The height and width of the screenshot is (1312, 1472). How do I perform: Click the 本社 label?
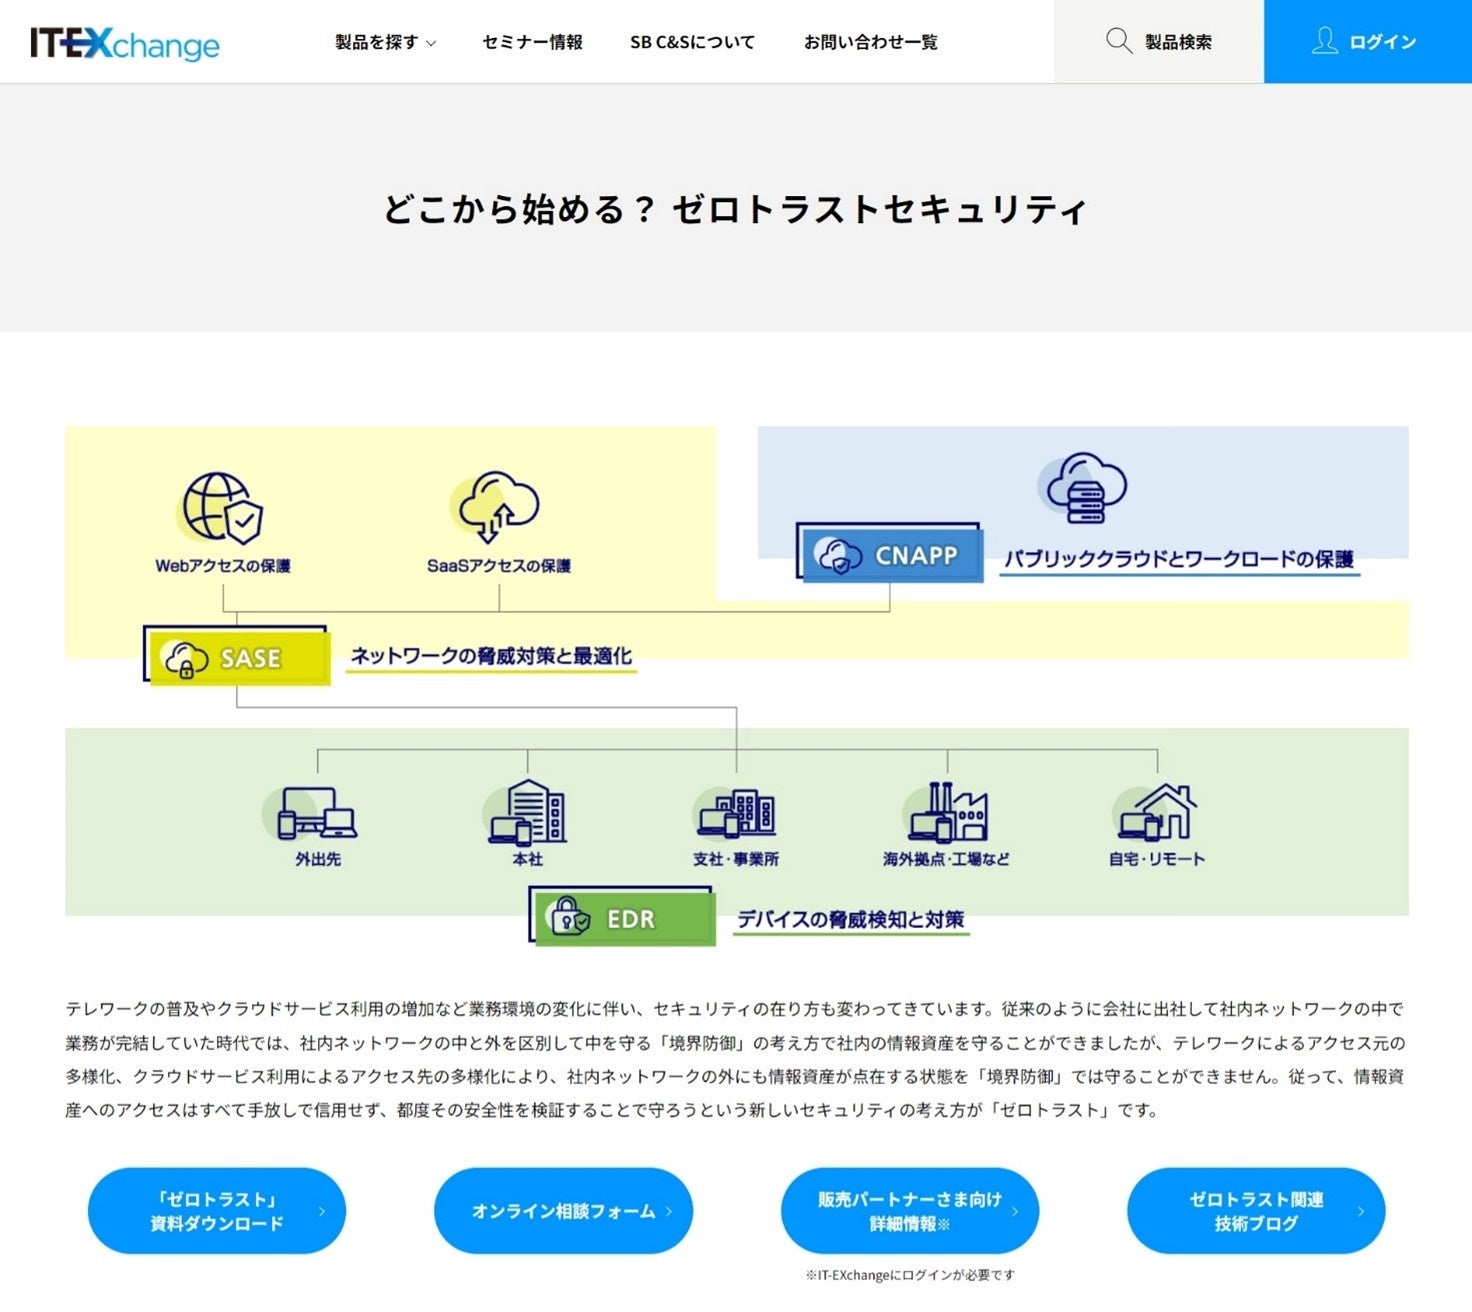pos(527,859)
